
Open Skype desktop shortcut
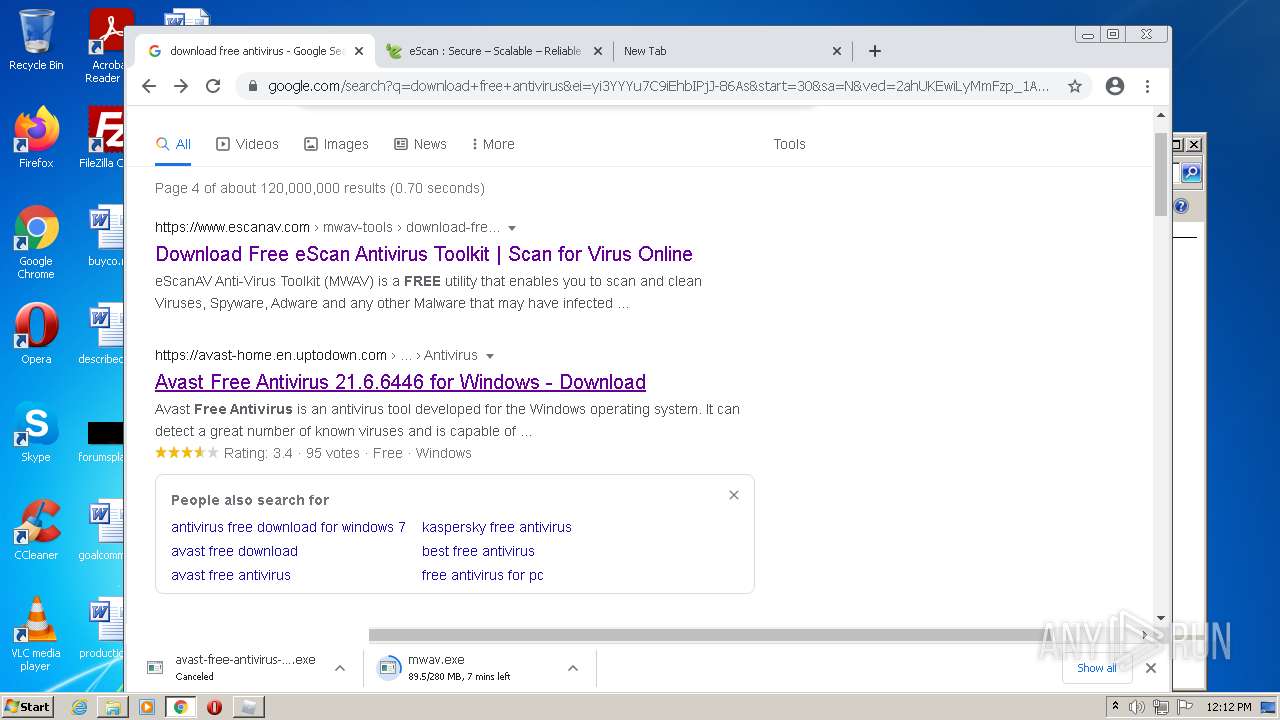point(36,432)
